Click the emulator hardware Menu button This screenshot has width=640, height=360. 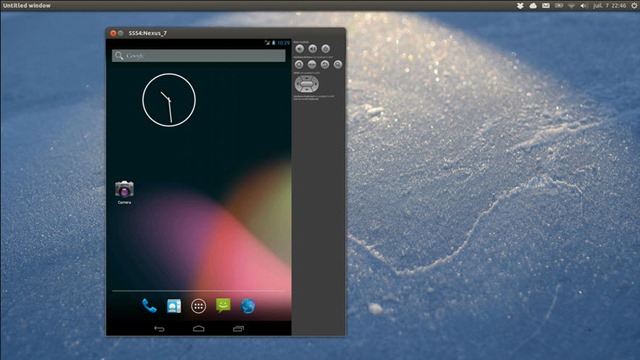(x=312, y=64)
